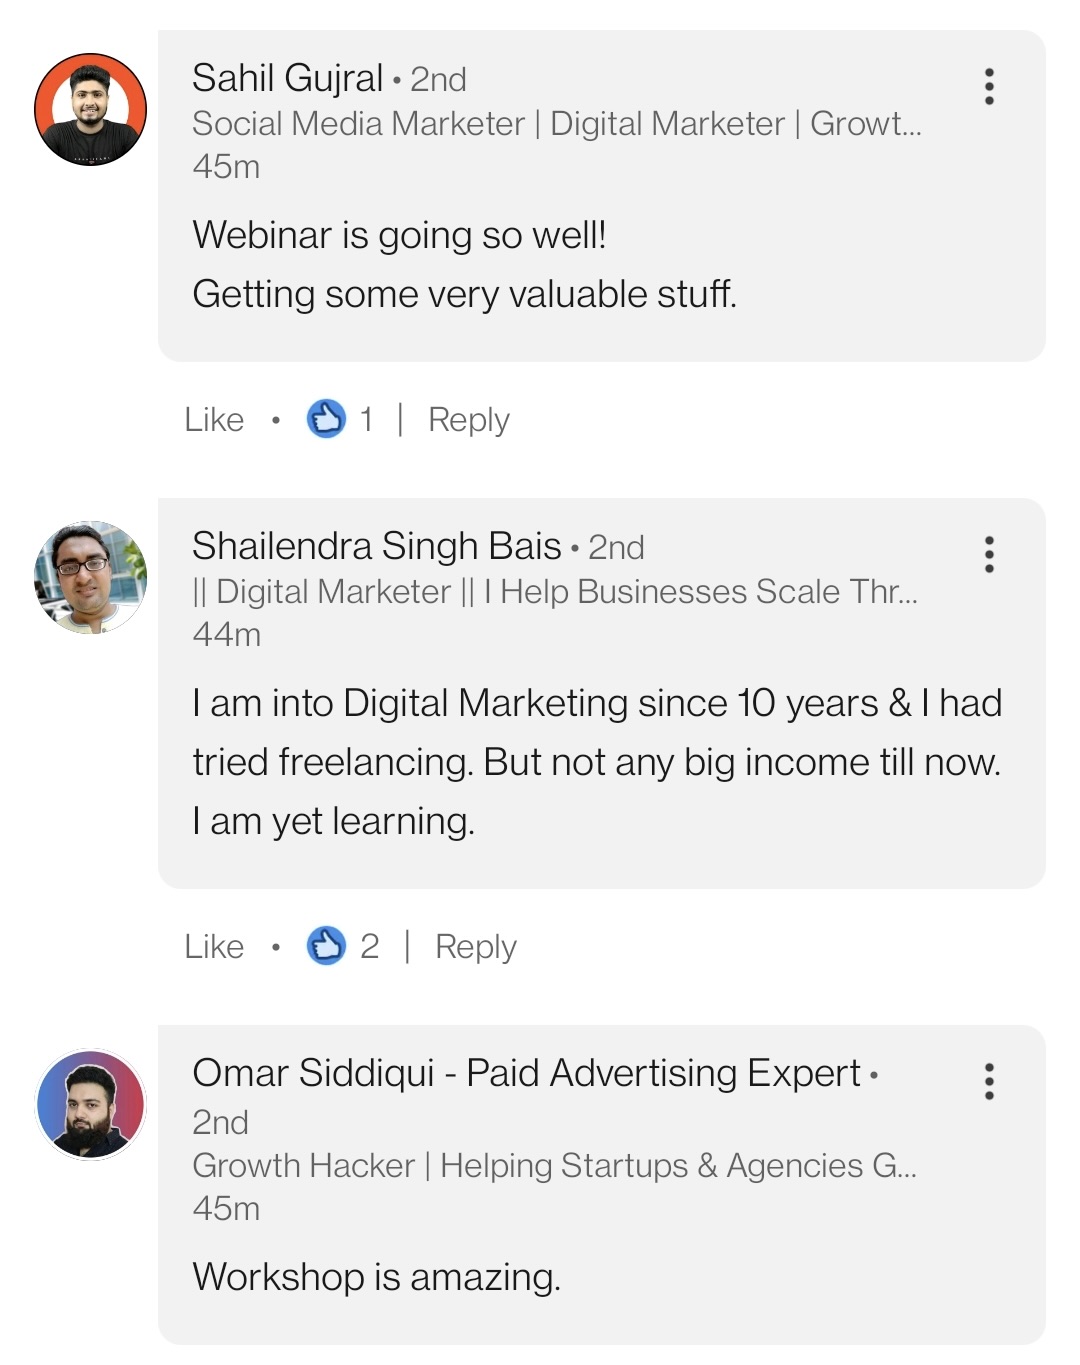Reply to Omar Siddiqui's comment
The height and width of the screenshot is (1365, 1080).
pos(475,1360)
